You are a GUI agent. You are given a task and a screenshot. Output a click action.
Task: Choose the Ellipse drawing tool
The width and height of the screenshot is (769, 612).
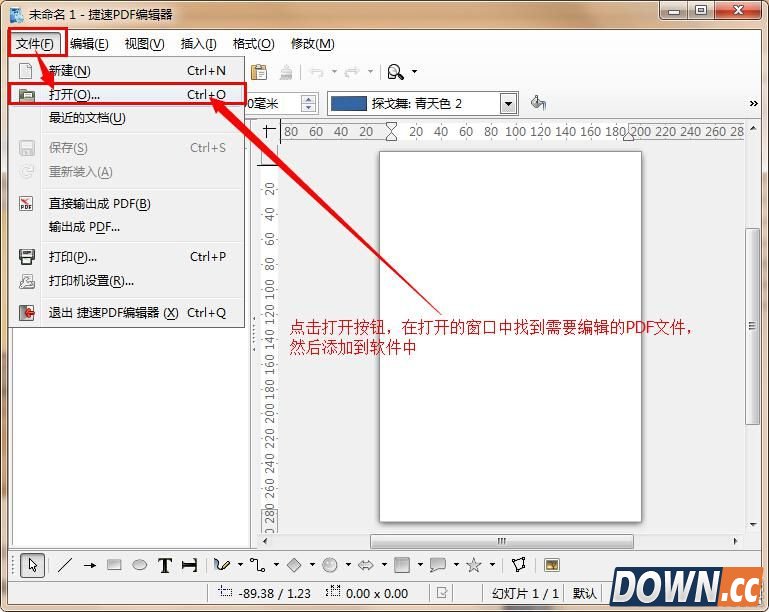point(139,565)
